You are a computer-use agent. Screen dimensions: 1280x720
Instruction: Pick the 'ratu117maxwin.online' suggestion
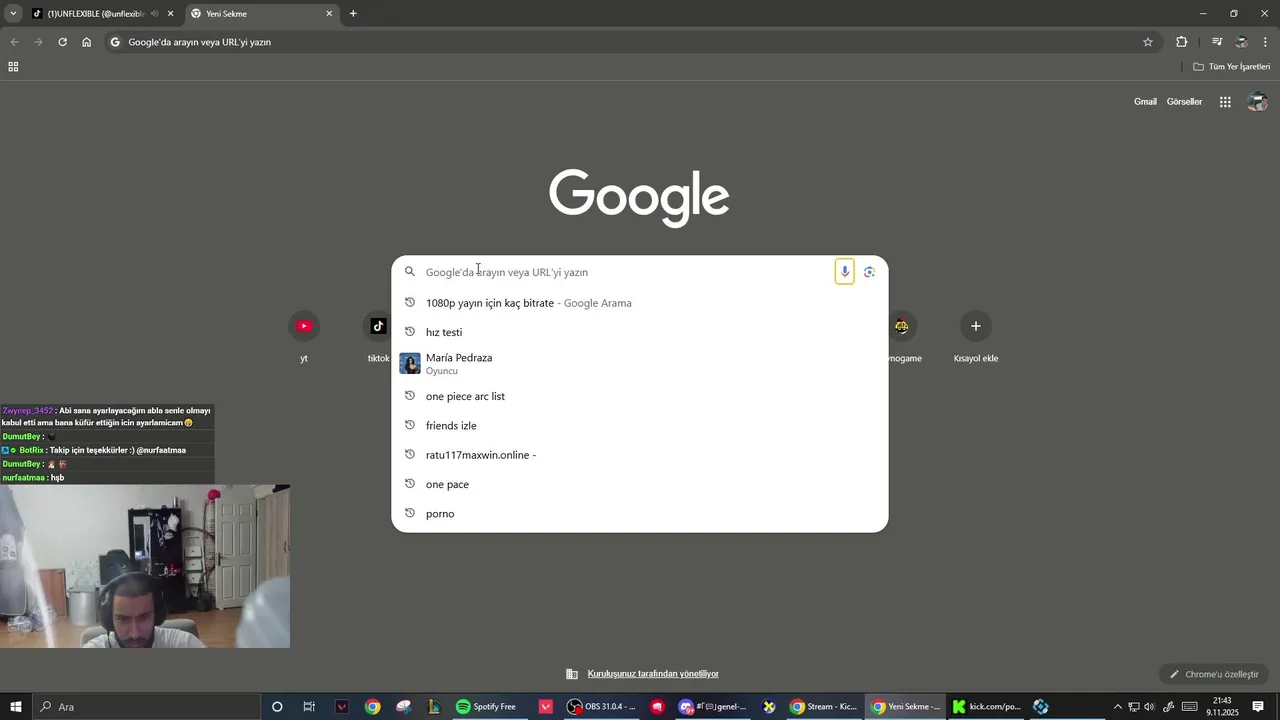pos(640,455)
